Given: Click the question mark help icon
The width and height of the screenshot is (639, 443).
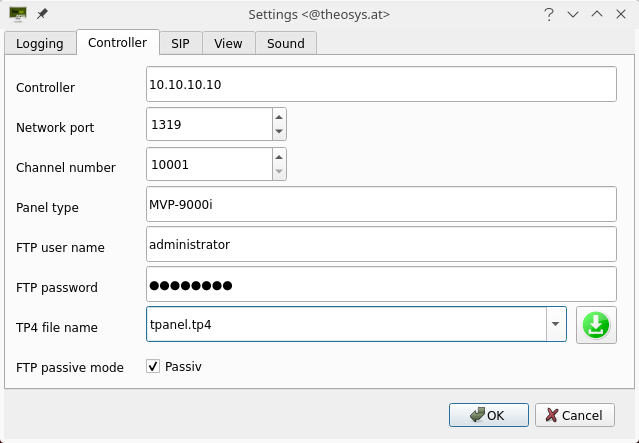Looking at the screenshot, I should click(549, 15).
